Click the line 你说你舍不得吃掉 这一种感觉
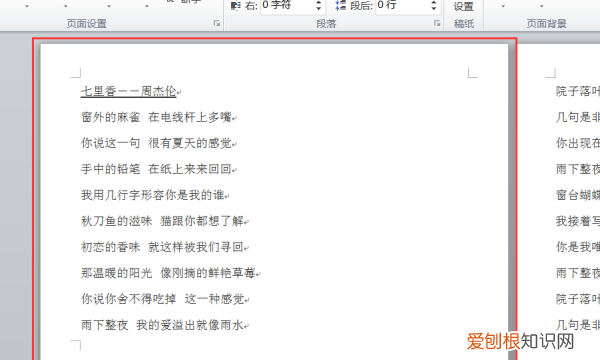The height and width of the screenshot is (360, 600). tap(163, 299)
